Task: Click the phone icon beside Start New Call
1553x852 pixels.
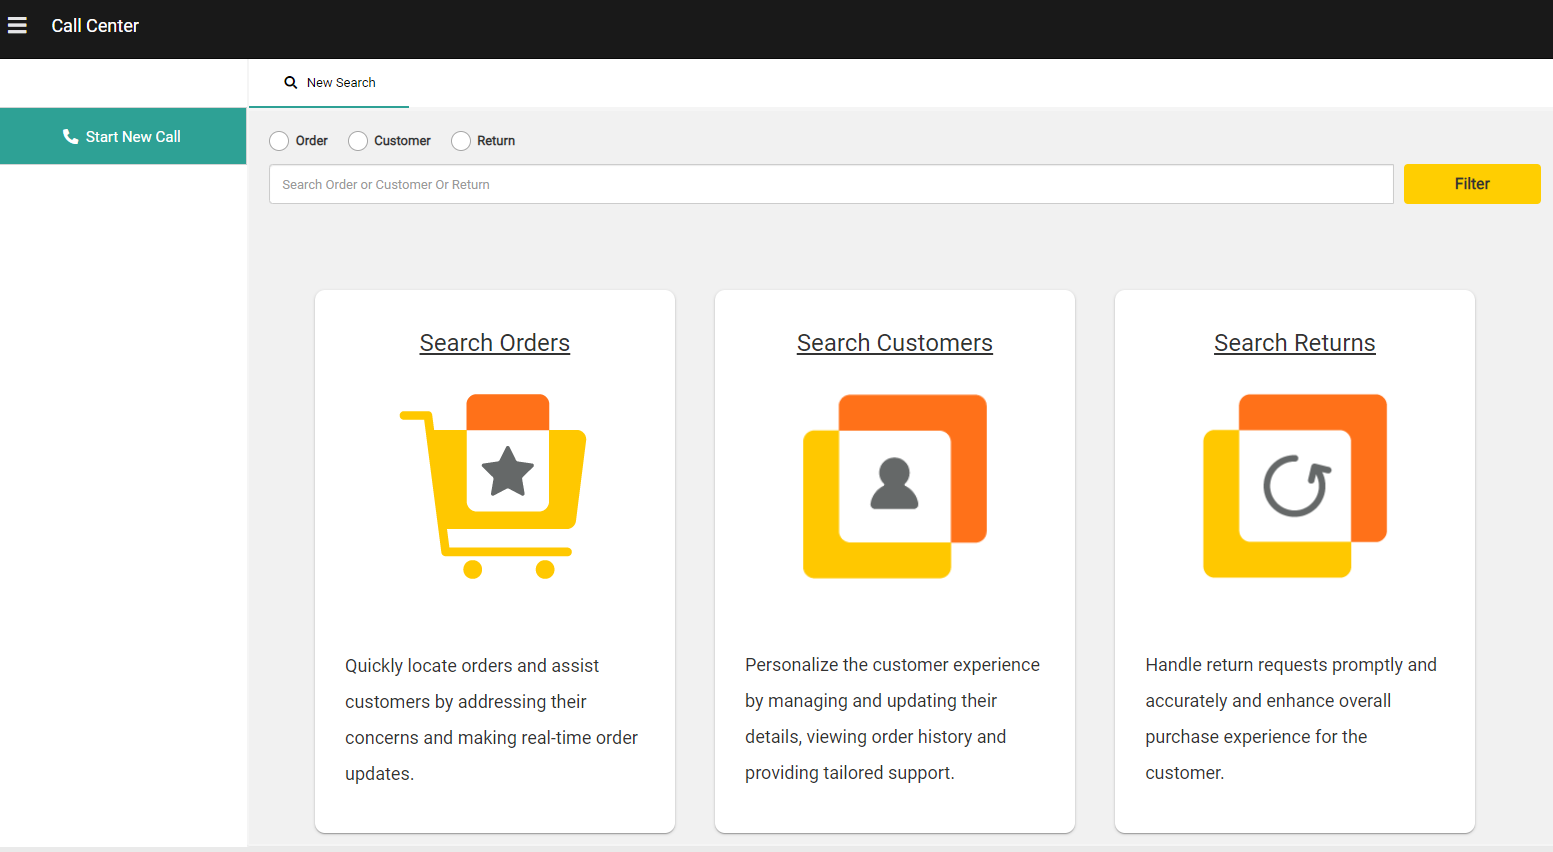Action: pyautogui.click(x=69, y=135)
